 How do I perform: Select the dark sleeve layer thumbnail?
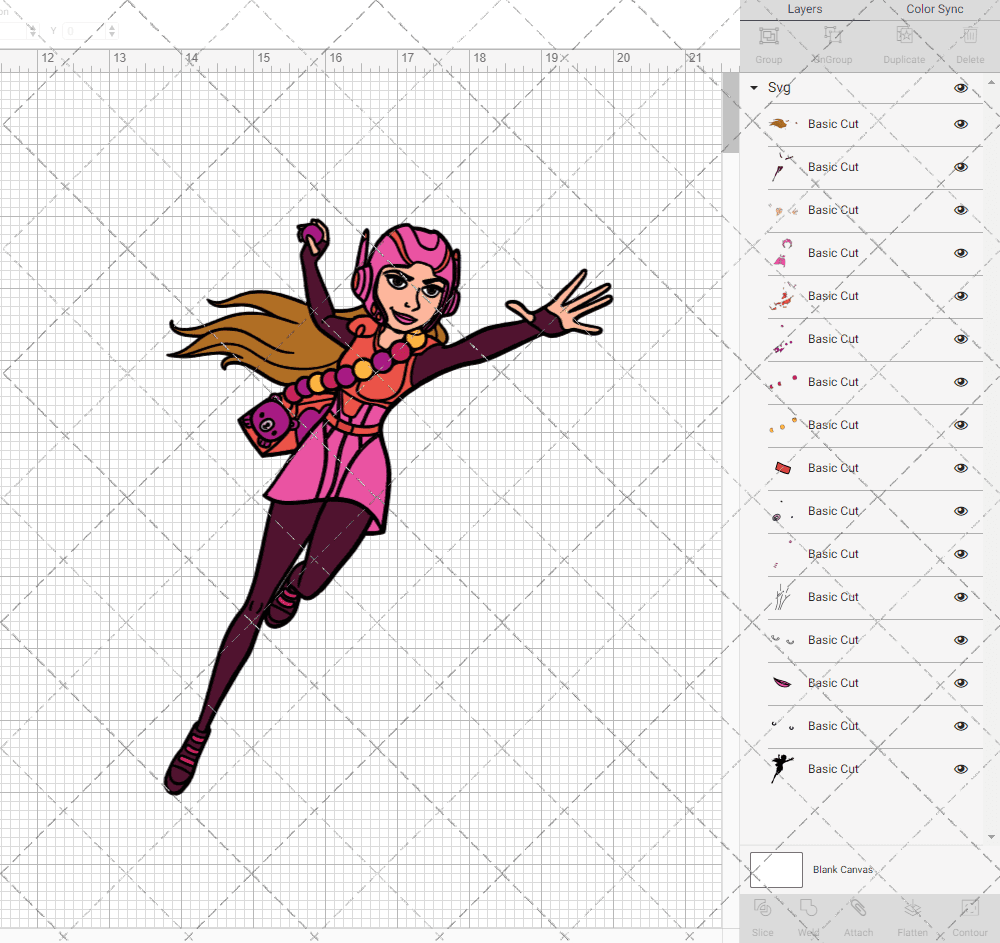pyautogui.click(x=783, y=167)
